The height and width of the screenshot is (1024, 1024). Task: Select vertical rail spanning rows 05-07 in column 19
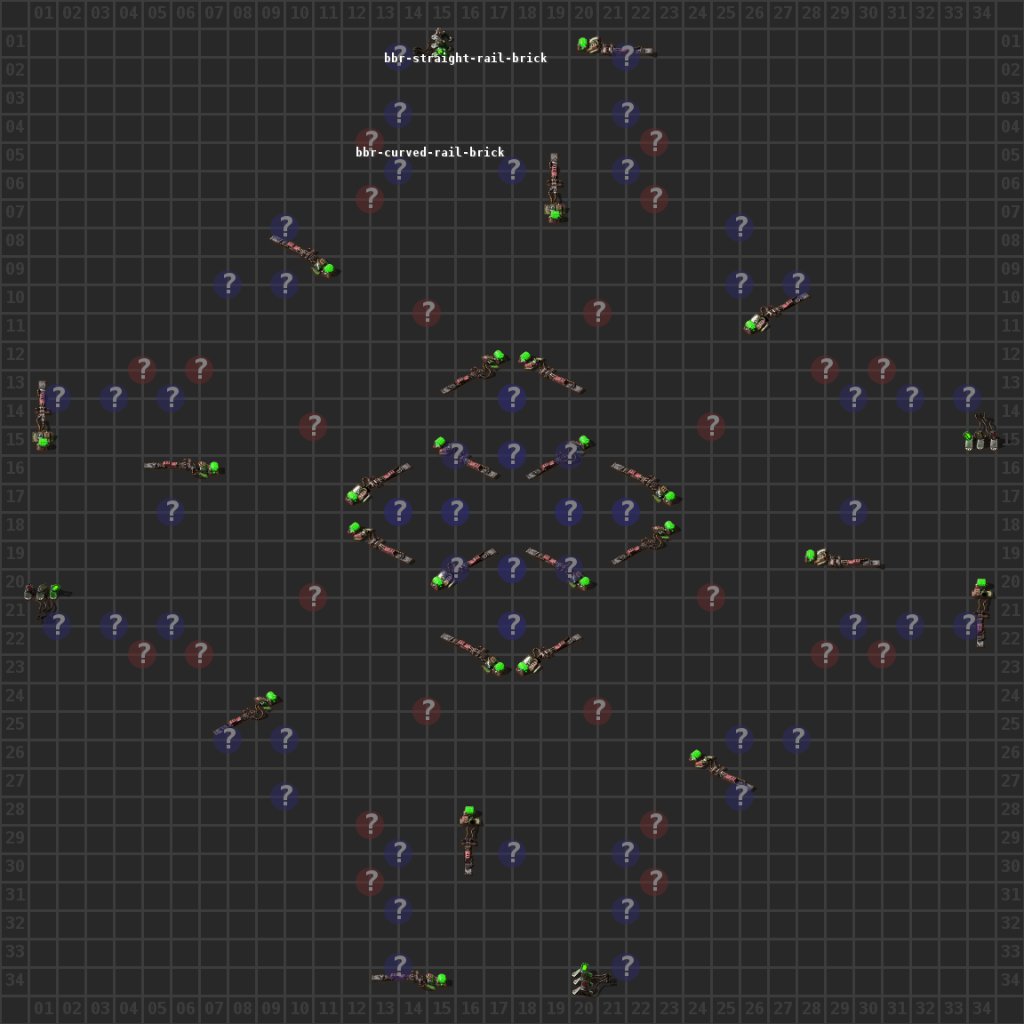pos(555,187)
